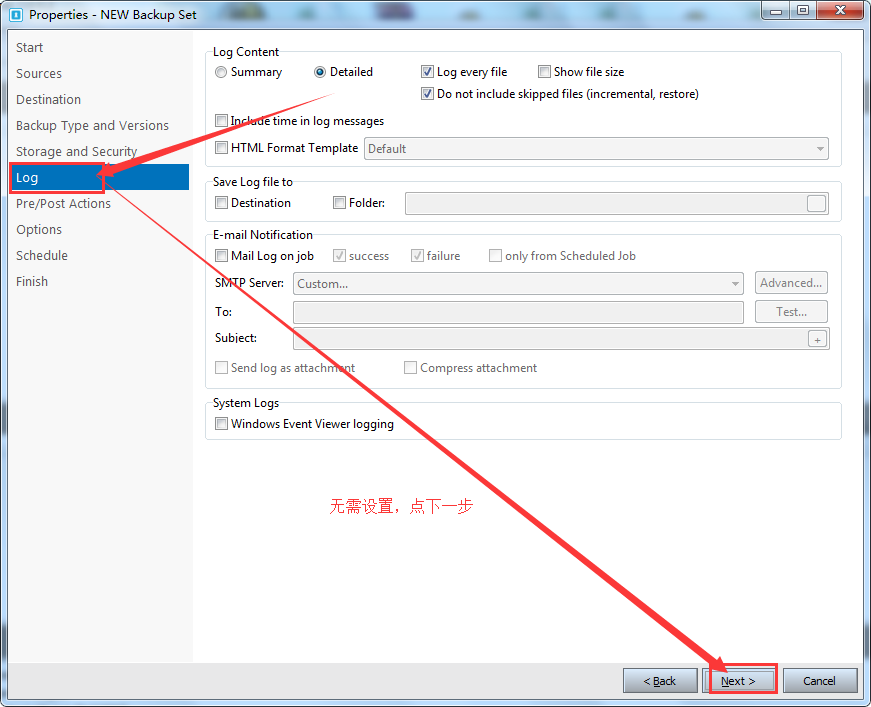
Task: Go to the Sources page
Action: point(39,74)
